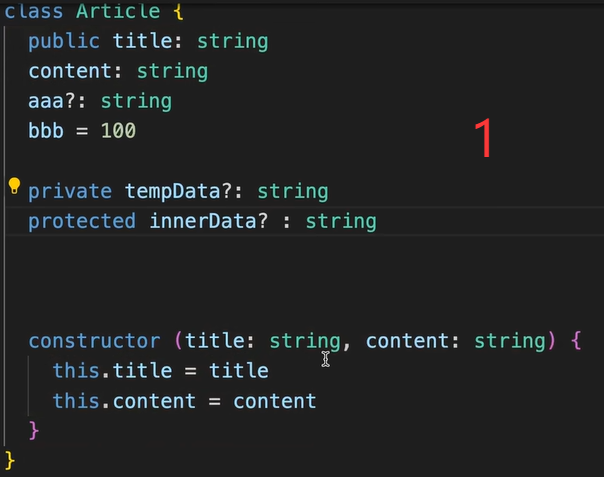Click the yellow lightbulb quick-fix icon
The height and width of the screenshot is (477, 604).
(14, 185)
